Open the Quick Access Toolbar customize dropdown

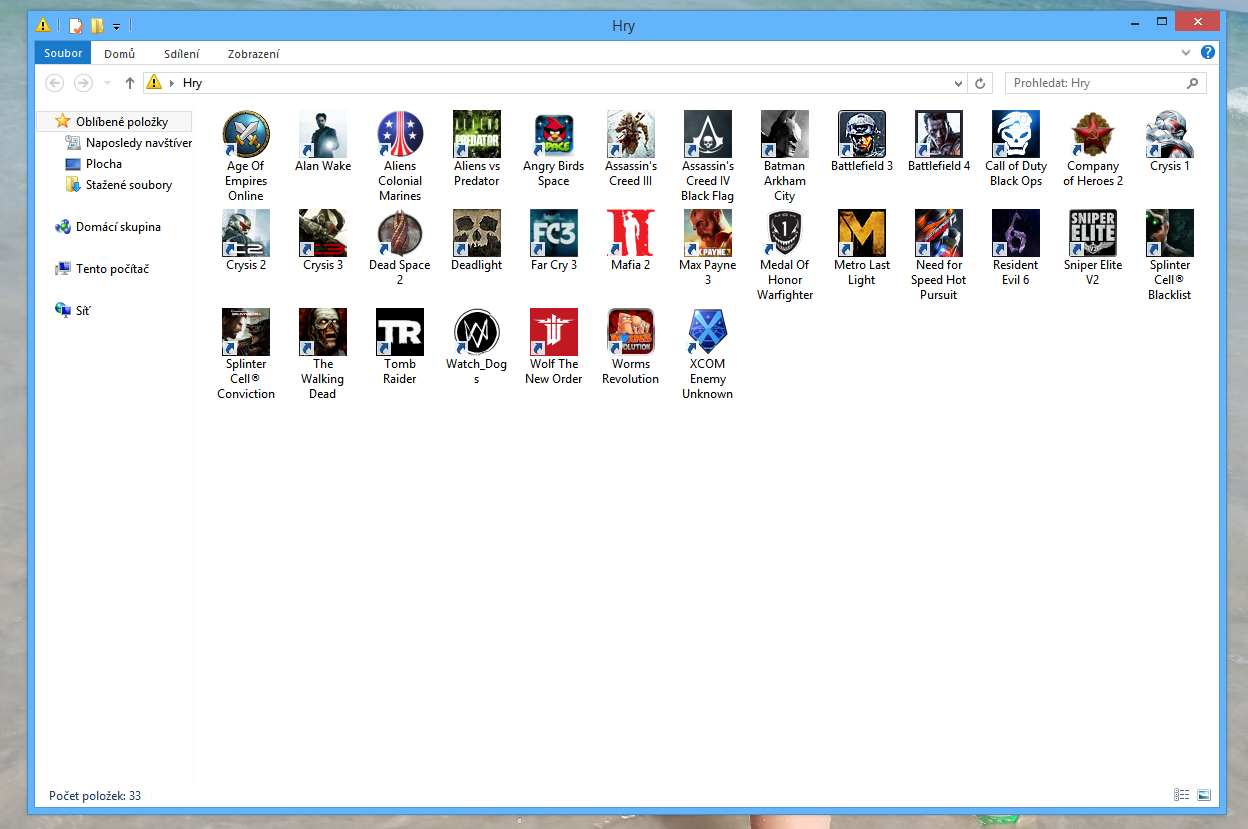click(117, 26)
